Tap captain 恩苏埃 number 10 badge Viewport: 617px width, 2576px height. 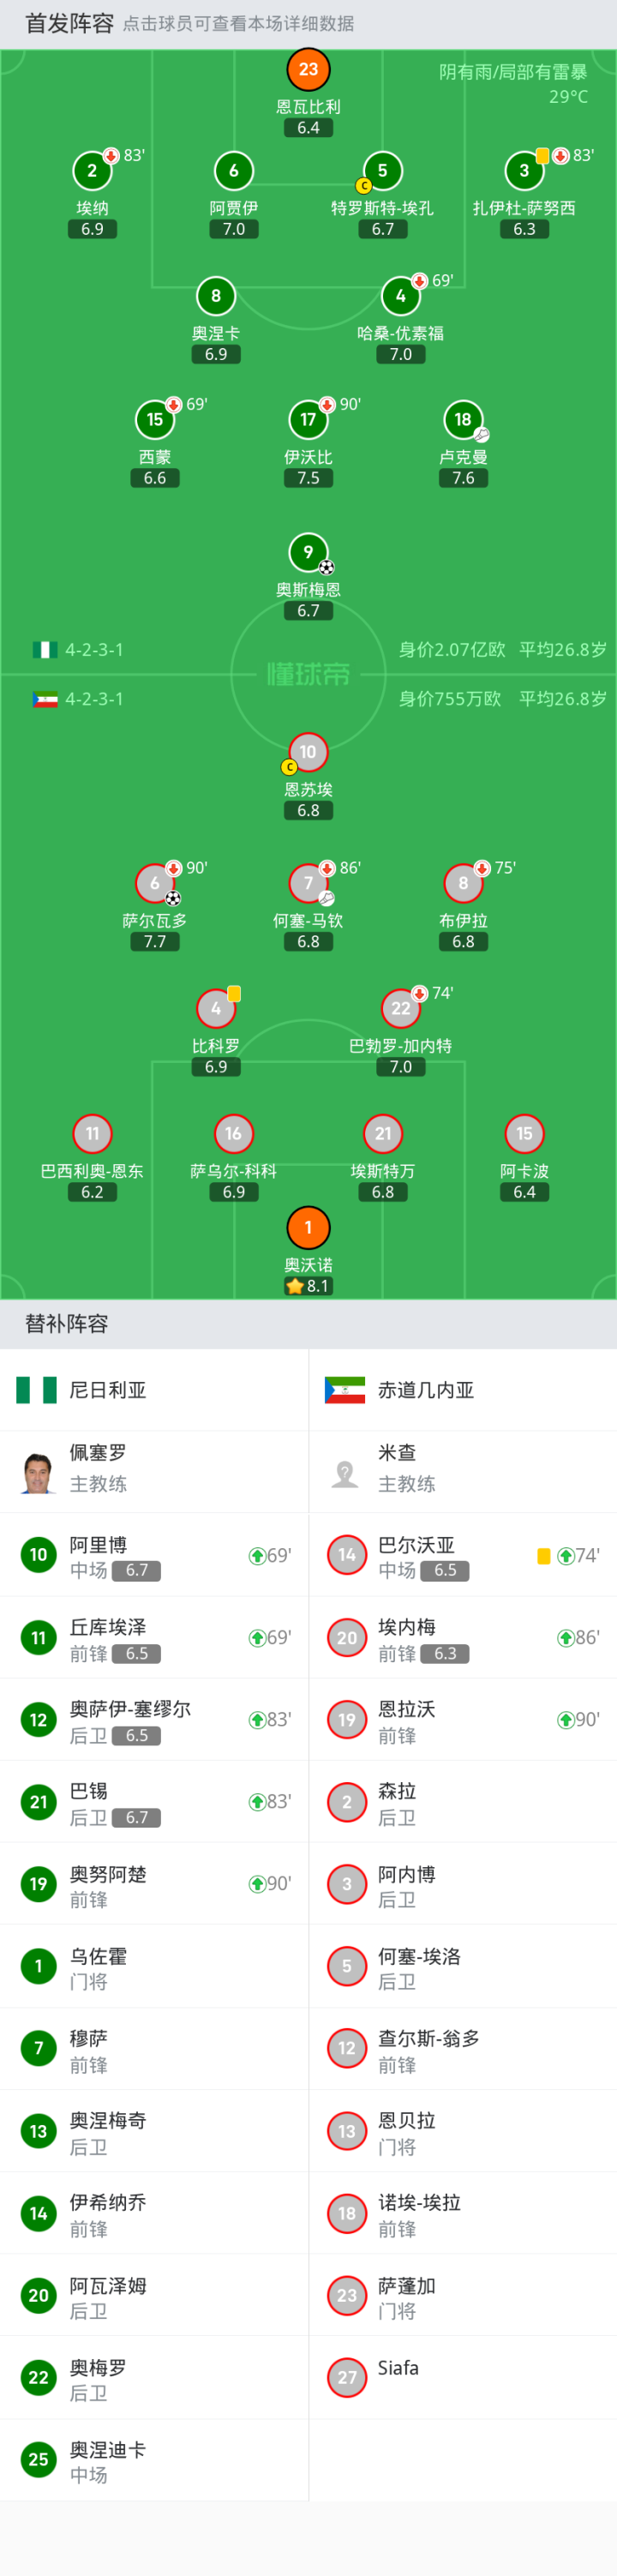pyautogui.click(x=308, y=752)
